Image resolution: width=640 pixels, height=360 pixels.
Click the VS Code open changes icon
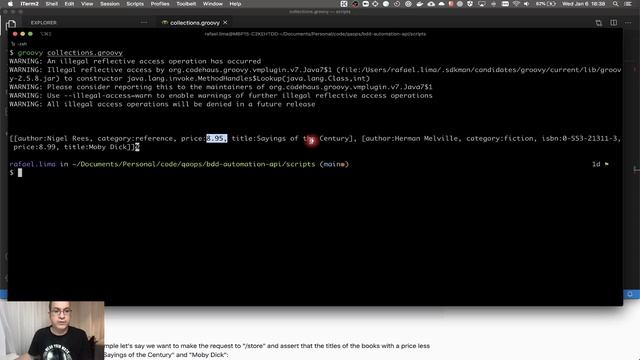(x=598, y=23)
